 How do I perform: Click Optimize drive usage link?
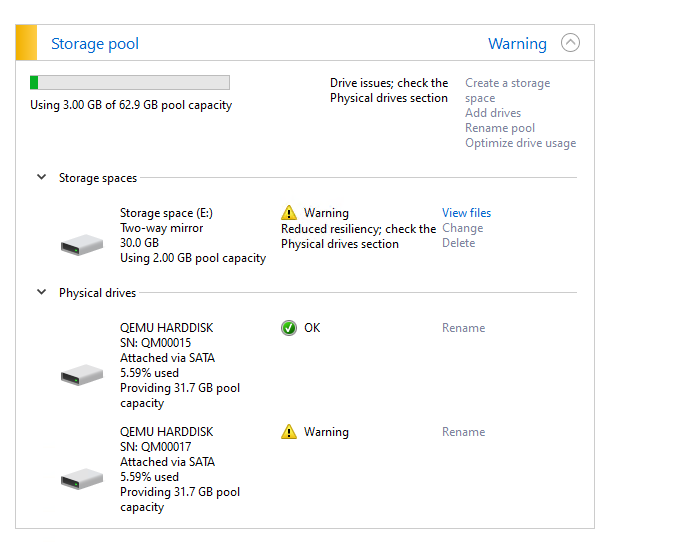[x=520, y=143]
